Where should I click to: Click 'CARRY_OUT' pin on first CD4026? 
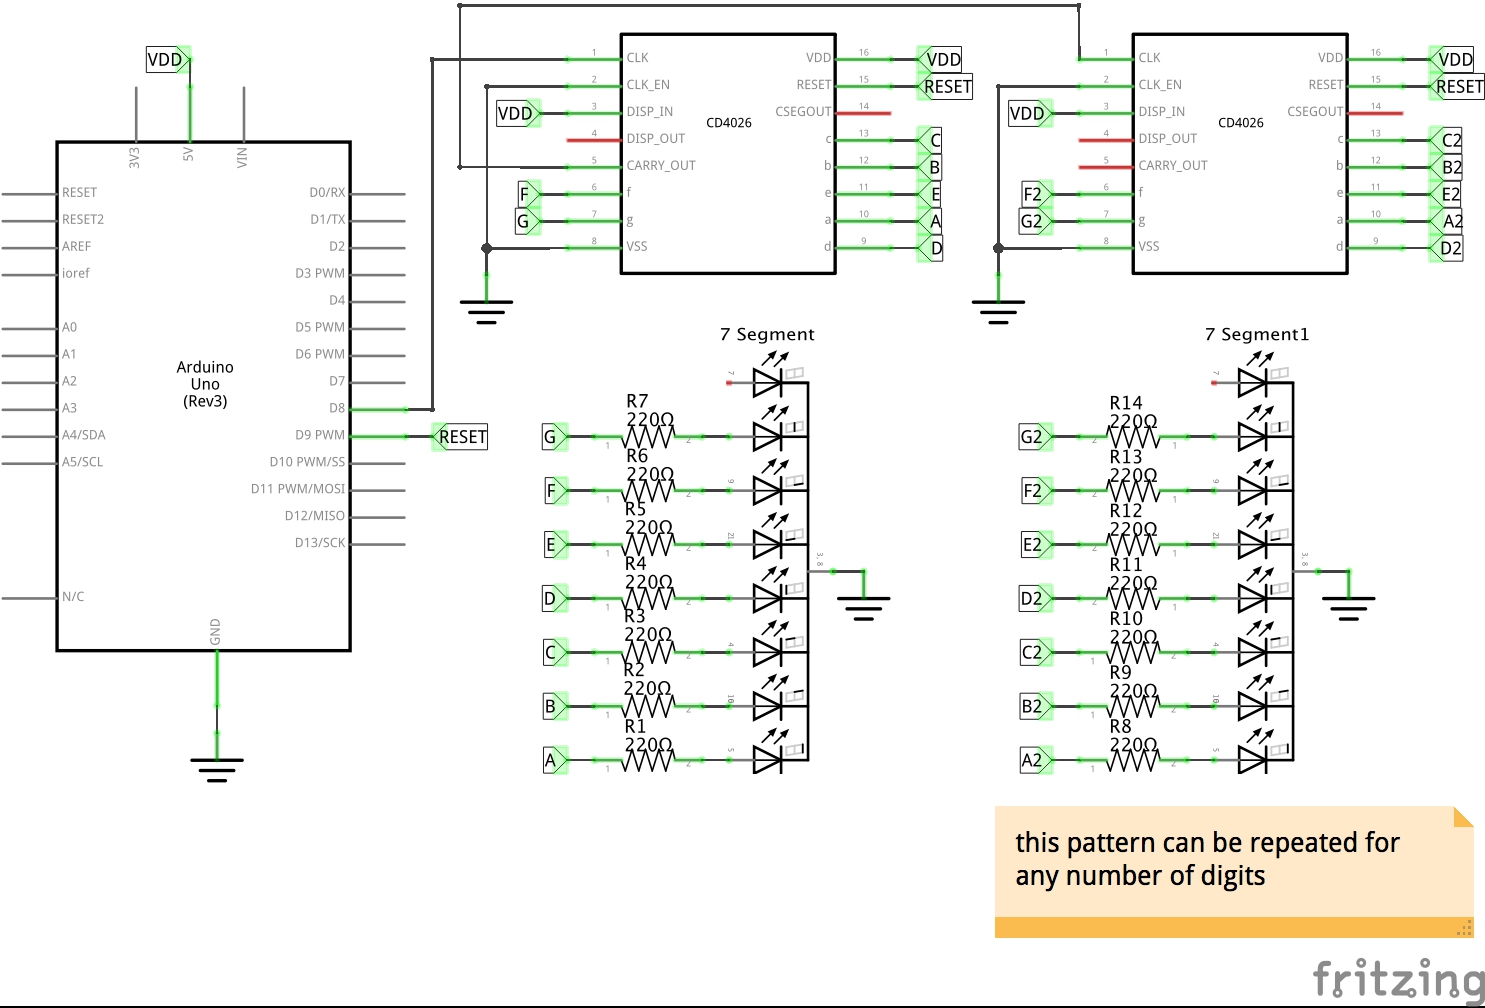(x=661, y=166)
